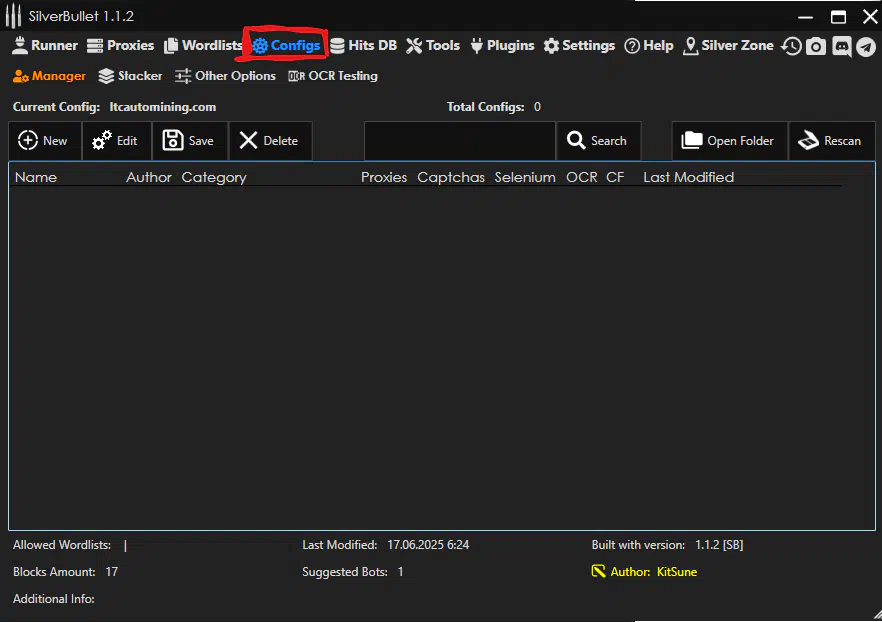Open the Help tab
882x622 pixels.
point(649,46)
